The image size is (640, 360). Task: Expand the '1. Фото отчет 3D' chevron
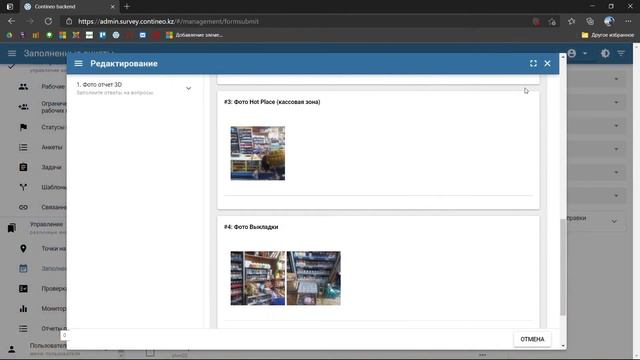coord(189,88)
